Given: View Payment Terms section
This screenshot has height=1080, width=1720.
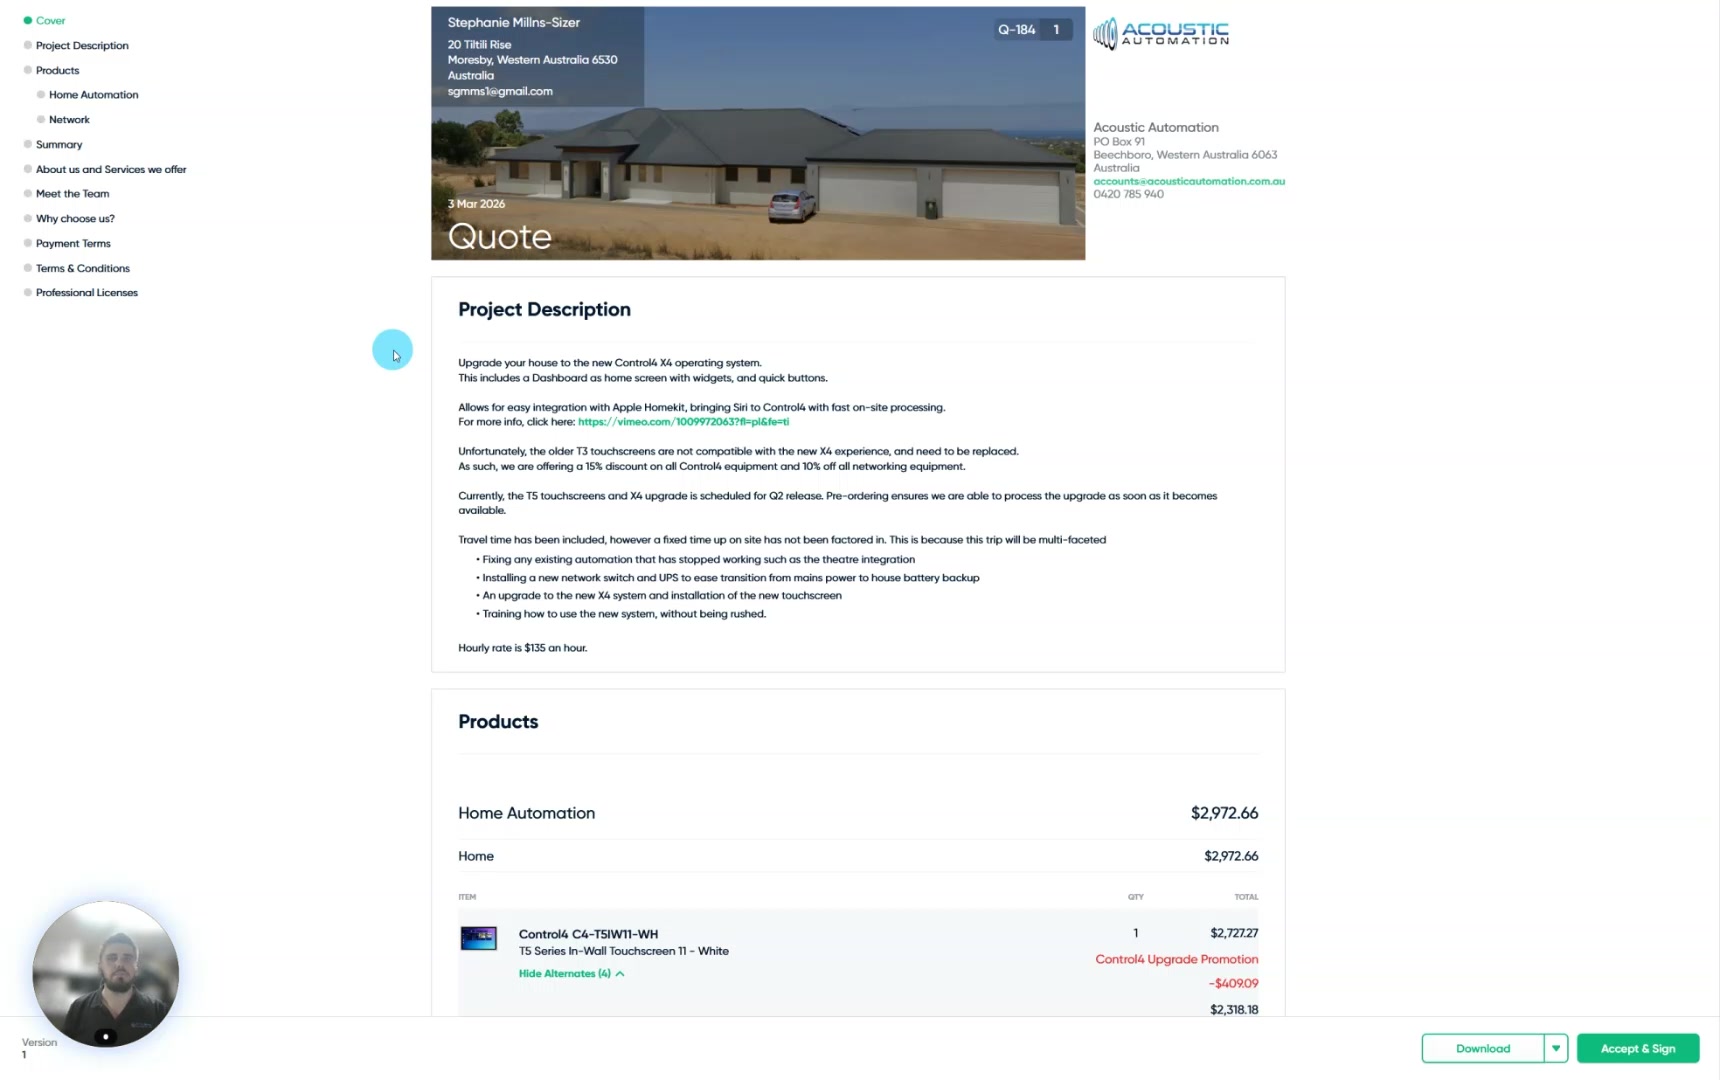Looking at the screenshot, I should [x=73, y=244].
